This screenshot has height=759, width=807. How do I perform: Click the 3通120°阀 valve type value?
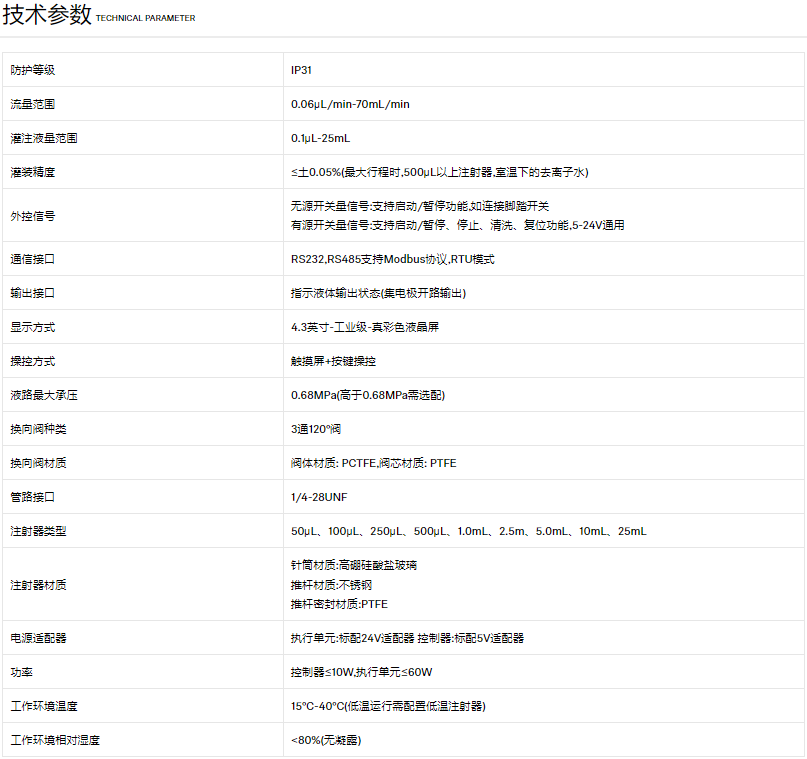(x=318, y=429)
